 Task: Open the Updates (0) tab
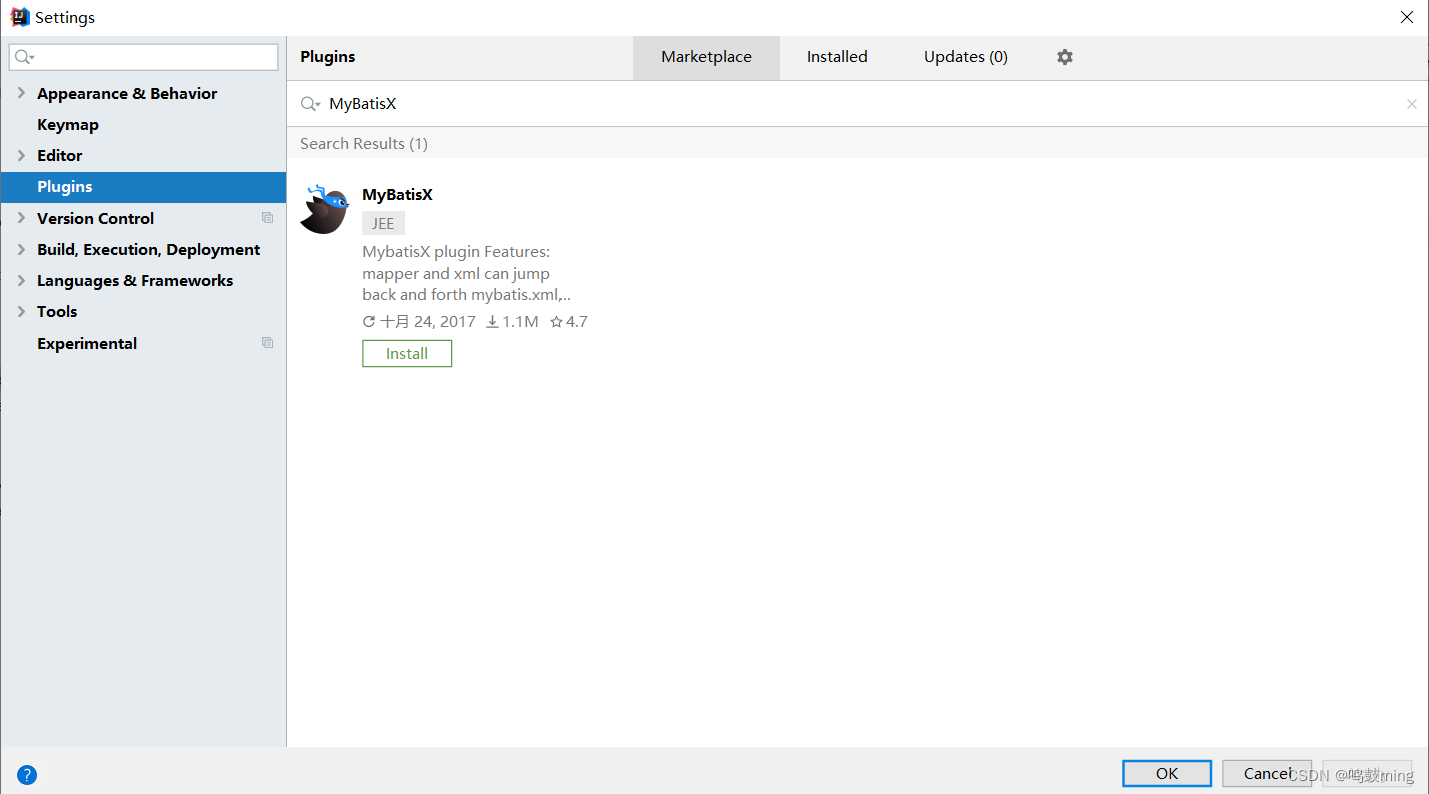tap(965, 57)
